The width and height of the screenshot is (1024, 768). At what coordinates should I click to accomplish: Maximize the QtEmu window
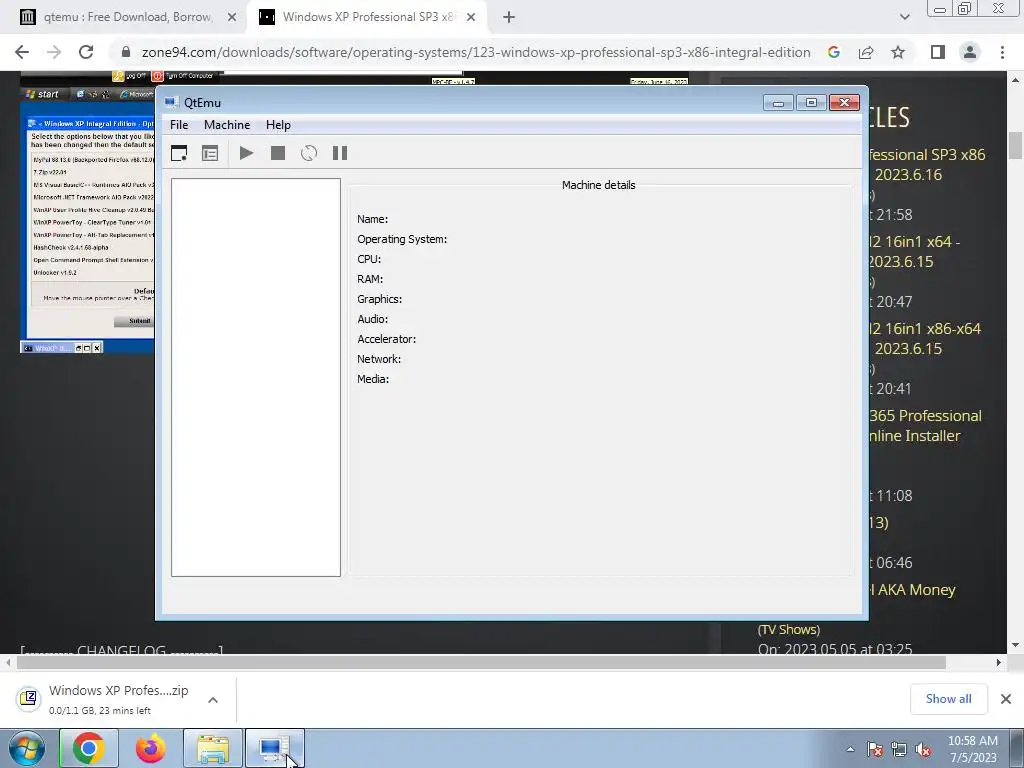pyautogui.click(x=811, y=103)
